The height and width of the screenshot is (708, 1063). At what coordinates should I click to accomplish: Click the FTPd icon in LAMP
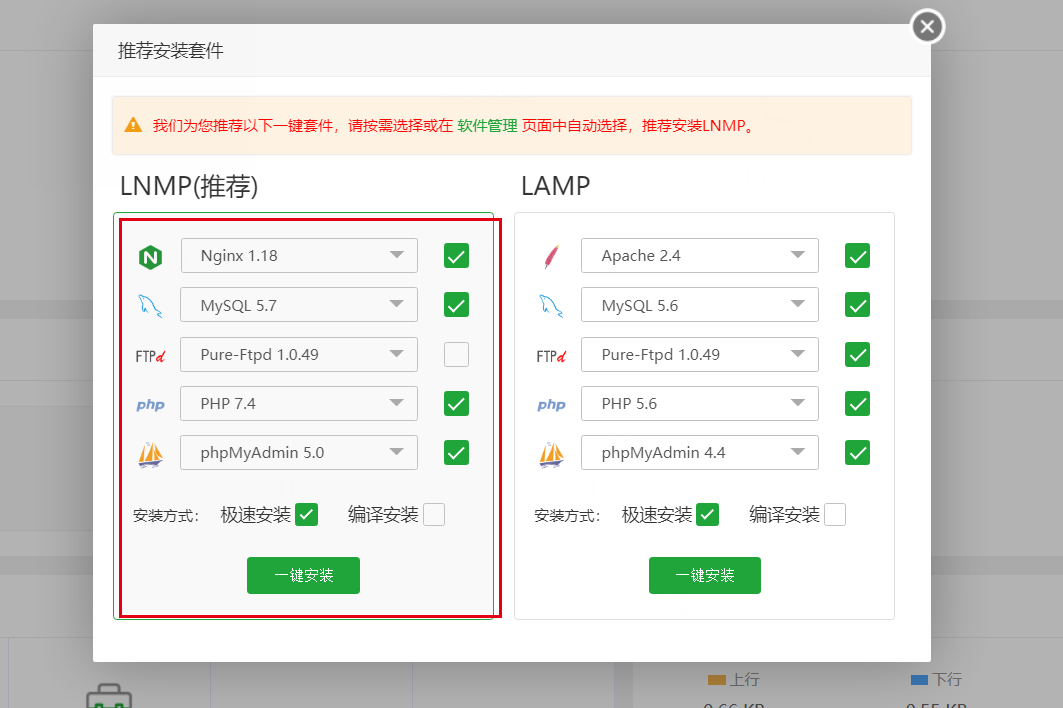click(551, 356)
